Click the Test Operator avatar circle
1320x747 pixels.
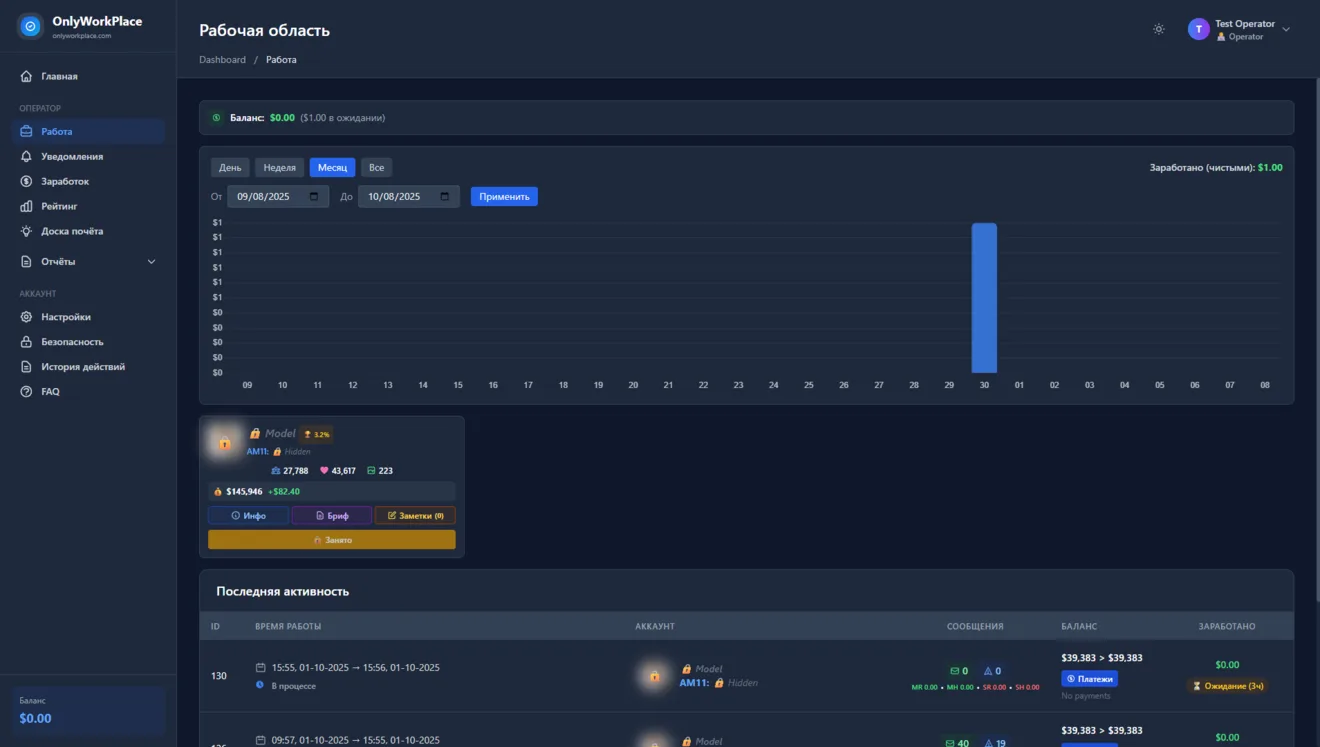[1199, 29]
